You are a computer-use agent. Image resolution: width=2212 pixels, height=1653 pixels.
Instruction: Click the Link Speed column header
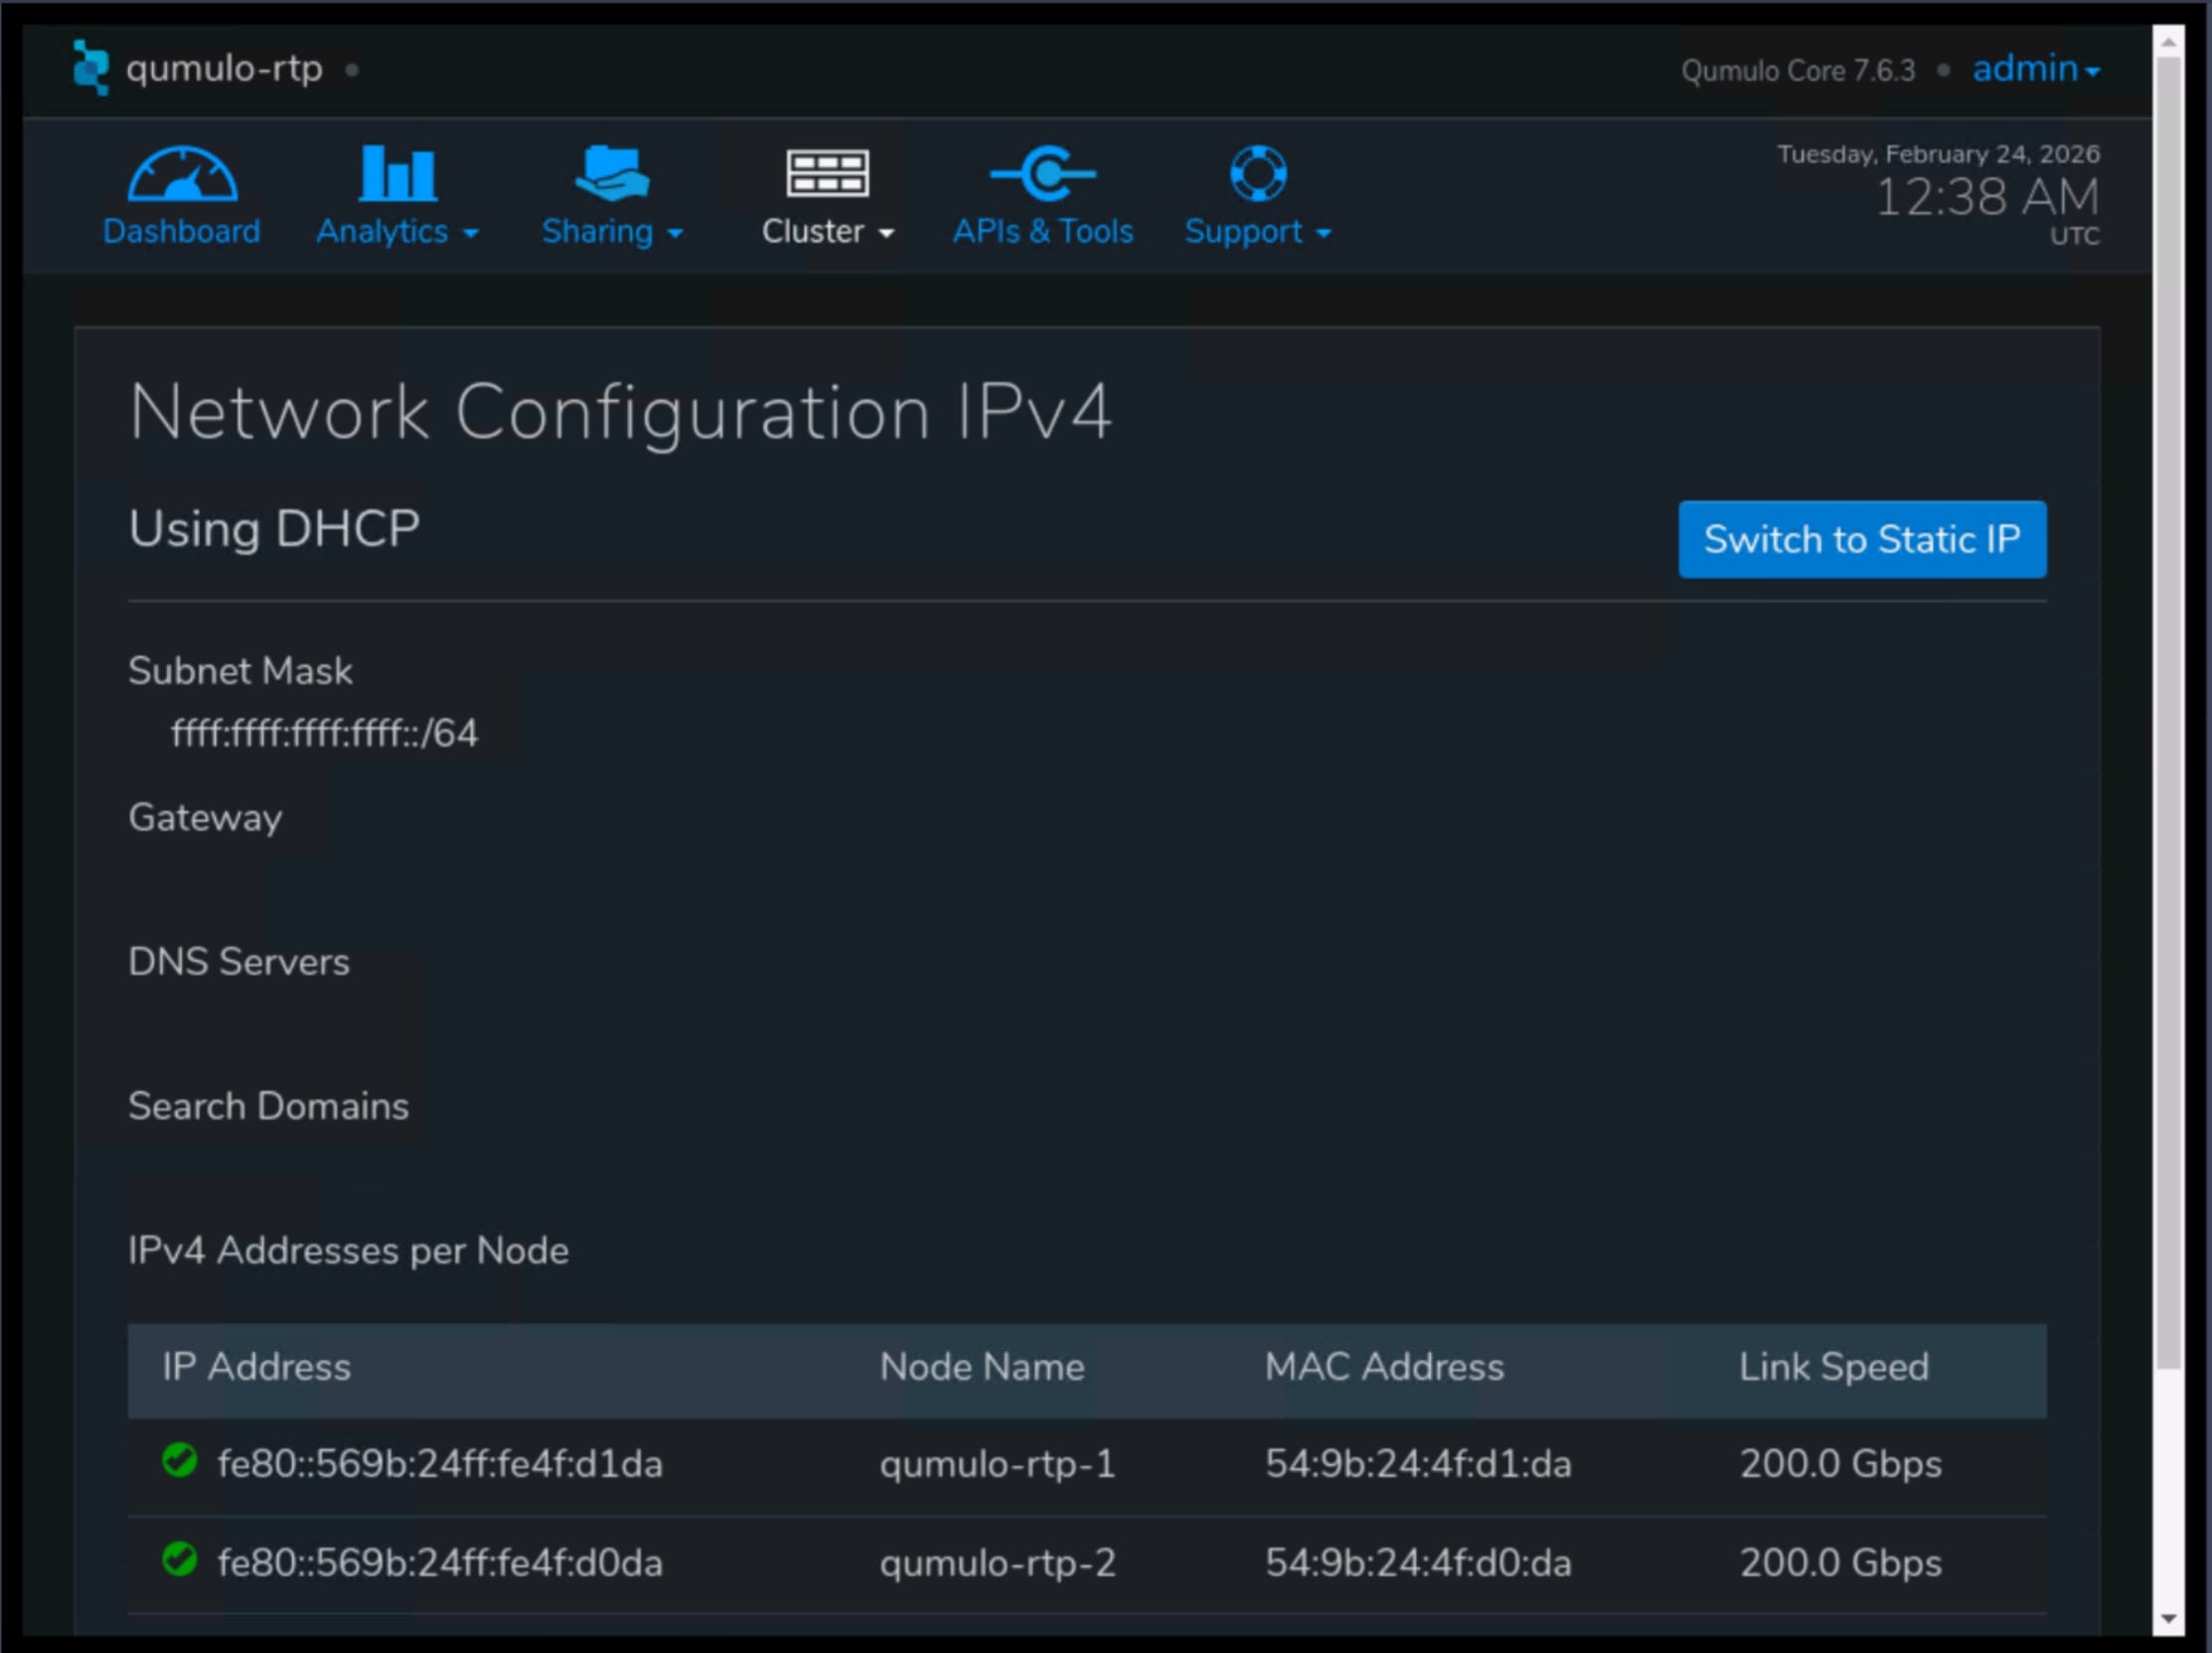(x=1834, y=1367)
